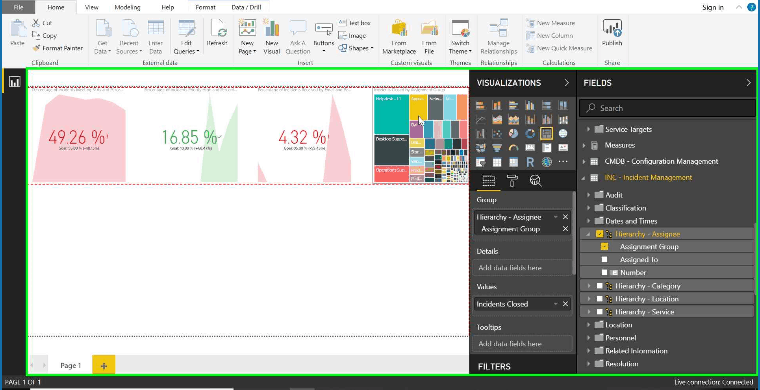Open the Modeling ribbon tab
The image size is (760, 390).
127,7
